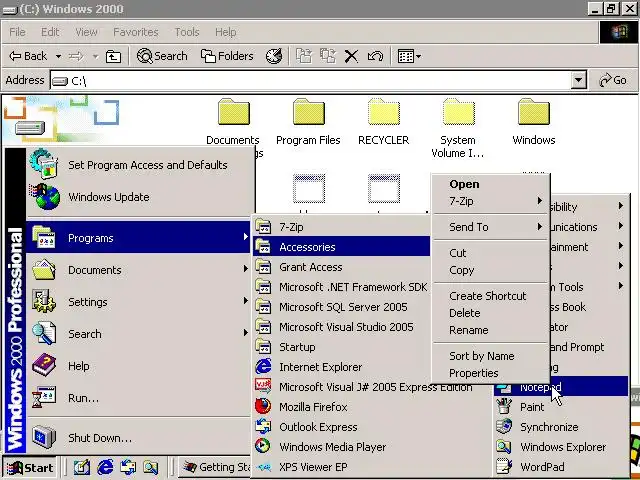640x480 pixels.
Task: Expand Documents submenu in Start menu
Action: point(139,270)
